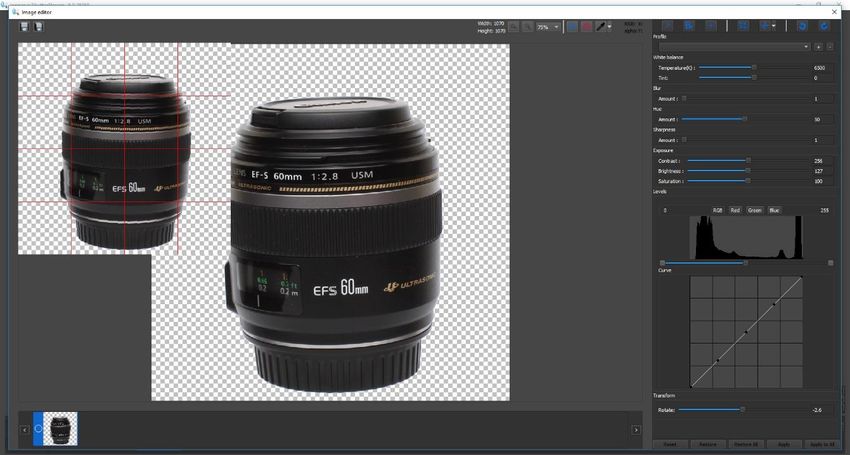Click the Sharpness Amount slider handle
The height and width of the screenshot is (455, 850).
click(684, 140)
